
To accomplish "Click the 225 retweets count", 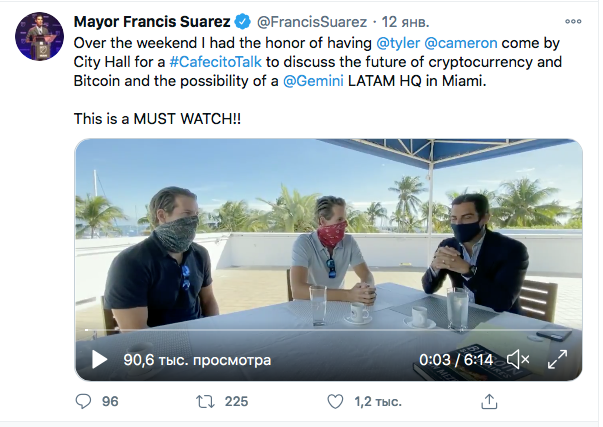I will click(236, 401).
